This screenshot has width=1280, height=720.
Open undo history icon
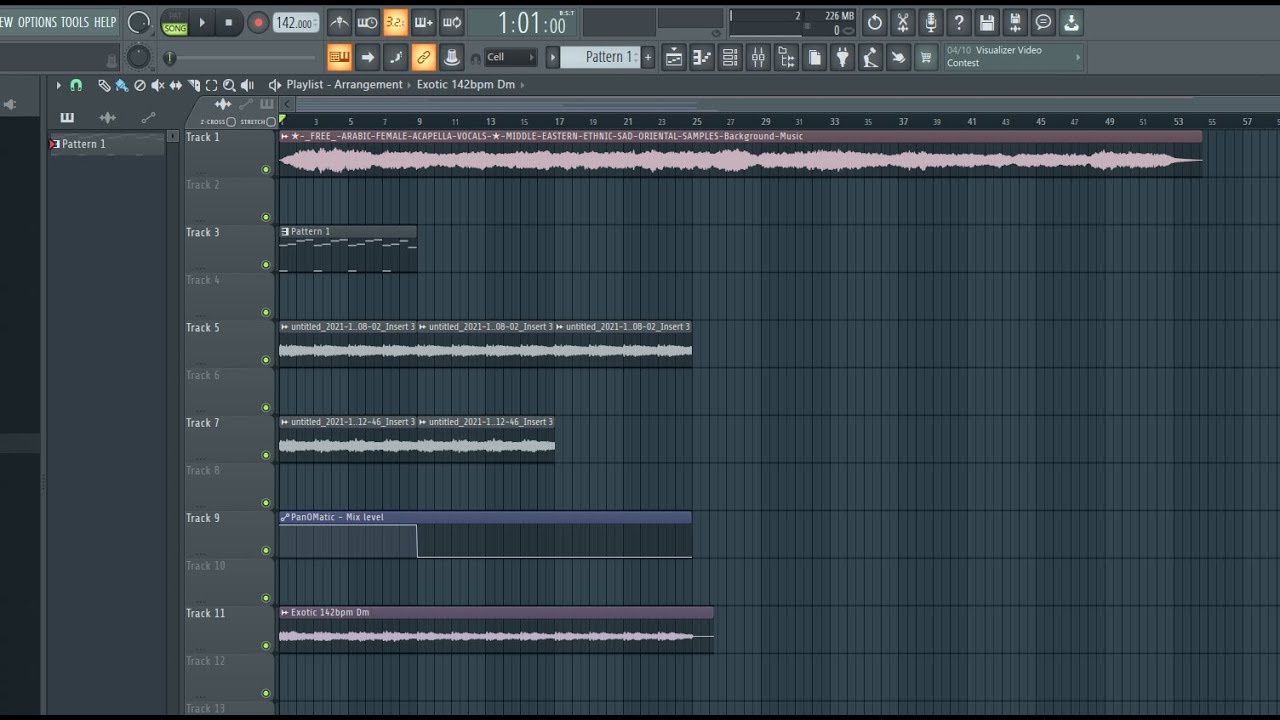tap(875, 22)
